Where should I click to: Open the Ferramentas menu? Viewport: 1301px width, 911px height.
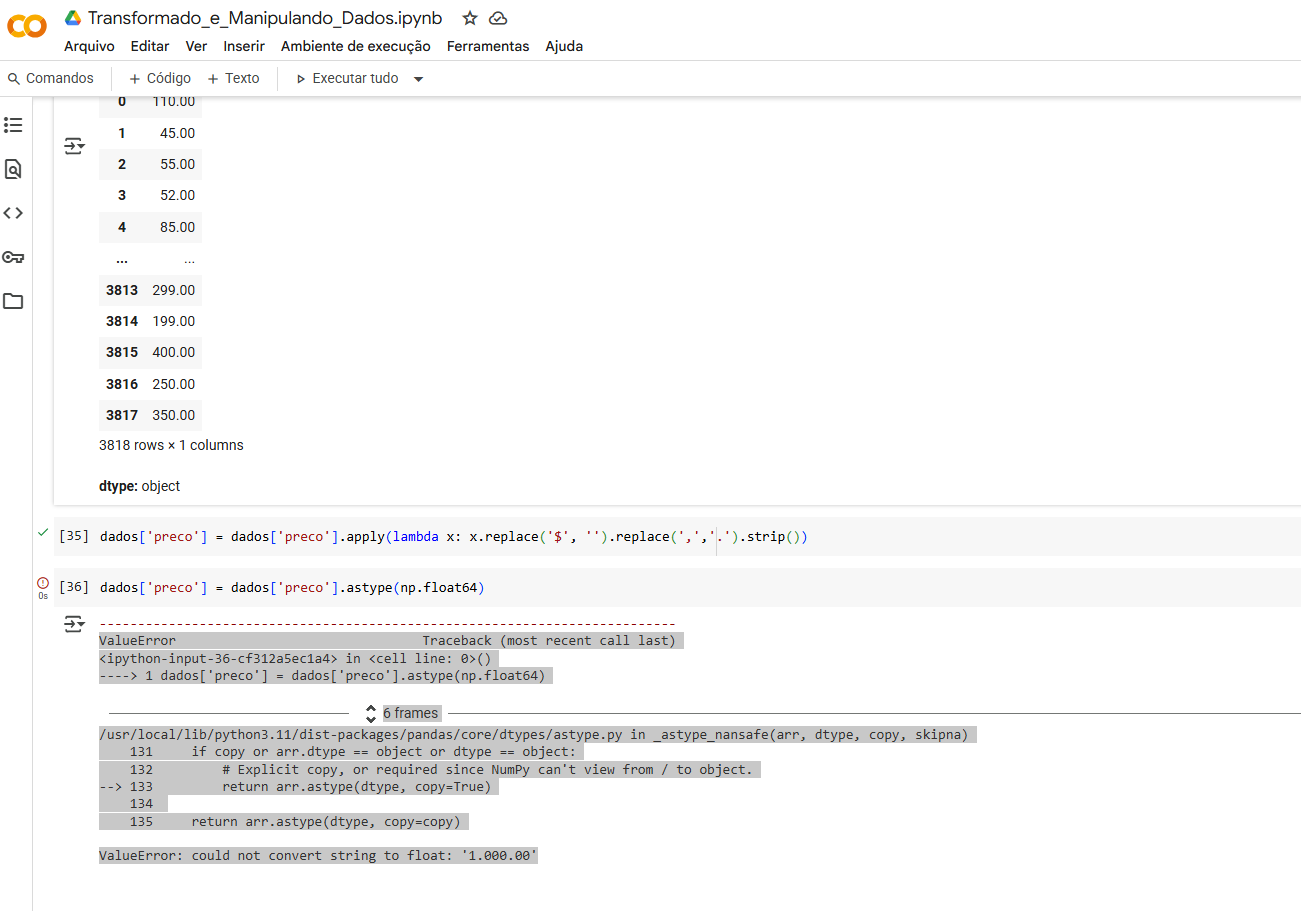pos(488,46)
